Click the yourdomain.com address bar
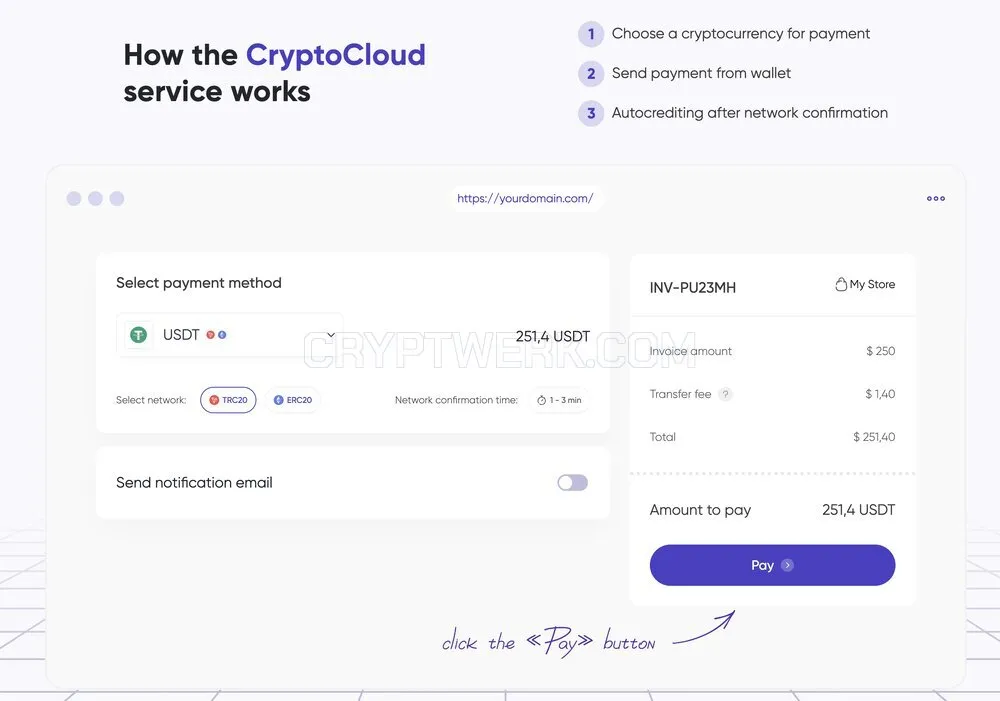The width and height of the screenshot is (1000, 701). [525, 198]
